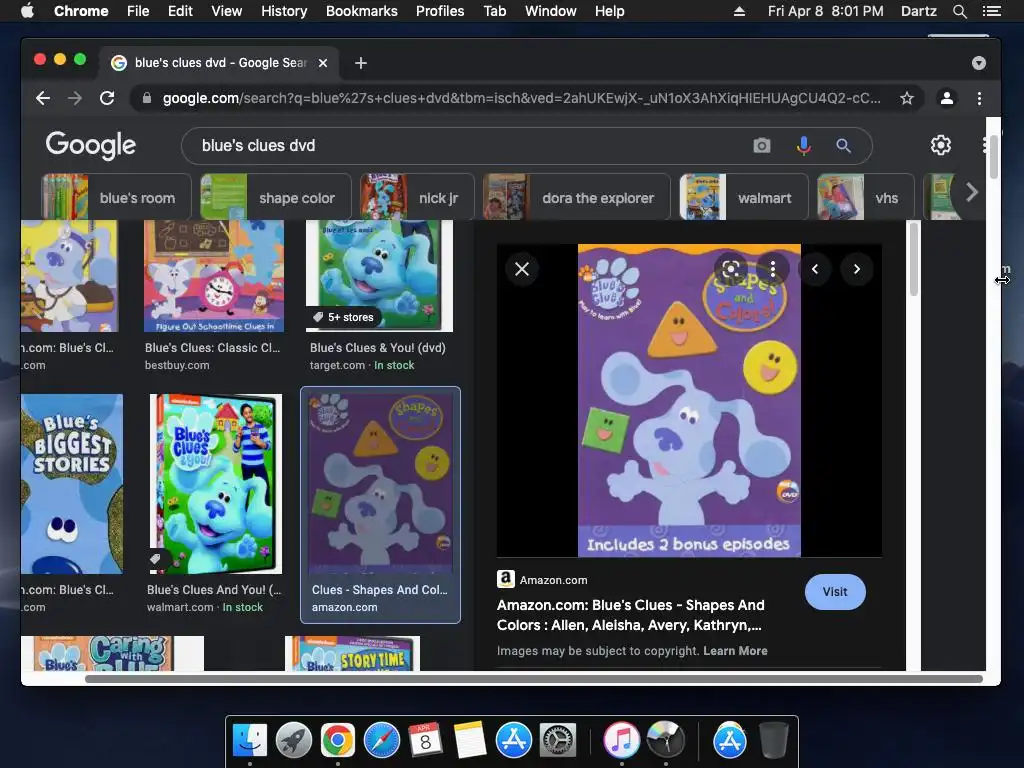Screen dimensions: 1024x768
Task: Open the File menu
Action: (138, 11)
